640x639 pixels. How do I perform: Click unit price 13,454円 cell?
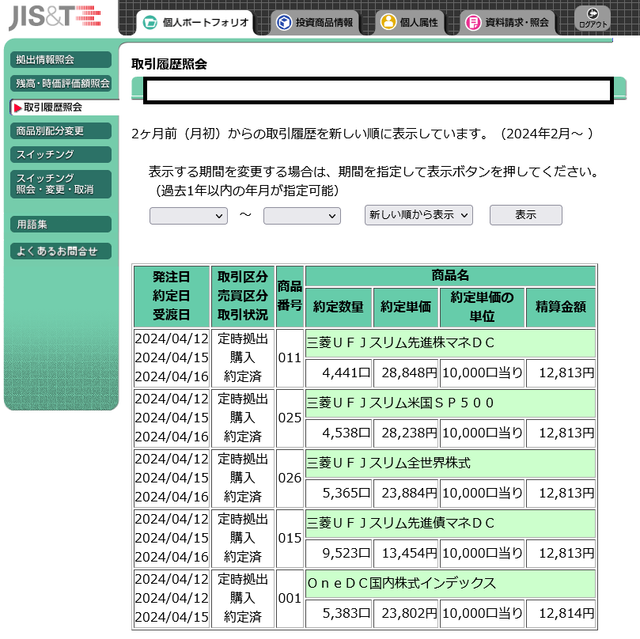point(406,553)
